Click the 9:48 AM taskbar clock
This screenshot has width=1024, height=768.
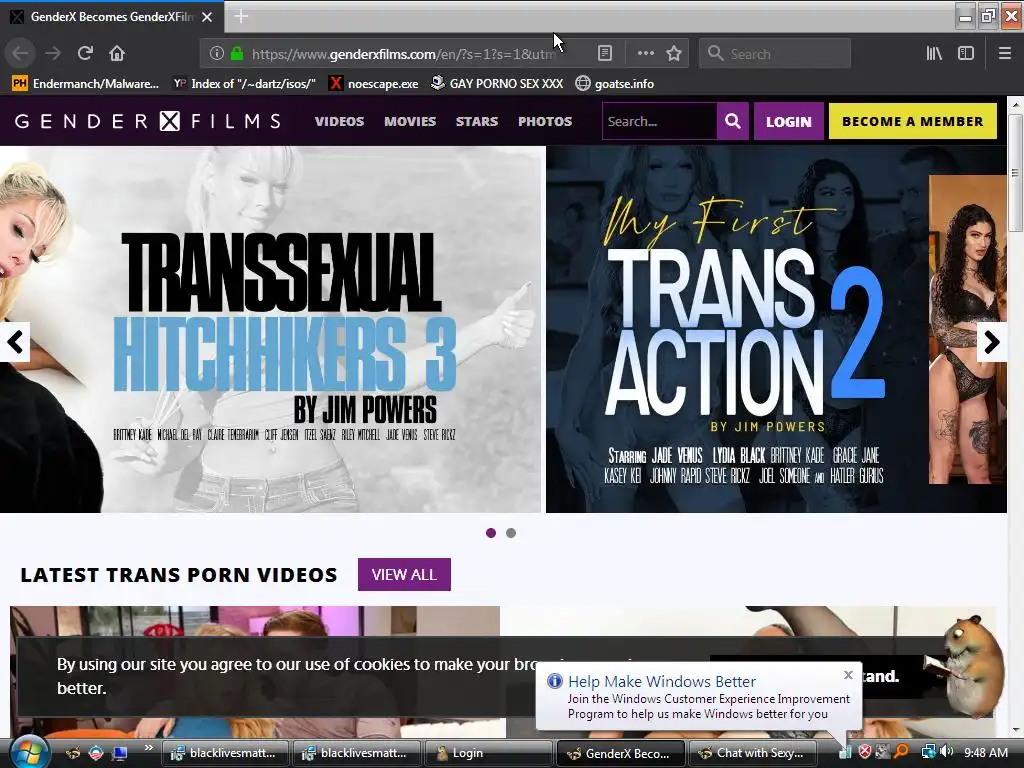[x=985, y=752]
